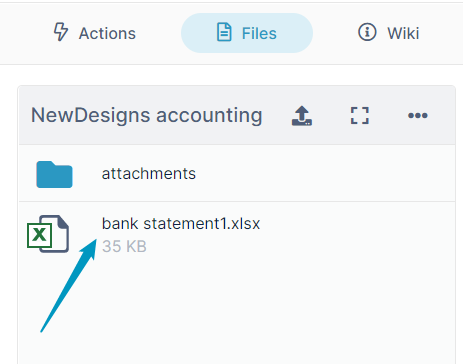Click the blue attachments folder icon

tap(54, 174)
